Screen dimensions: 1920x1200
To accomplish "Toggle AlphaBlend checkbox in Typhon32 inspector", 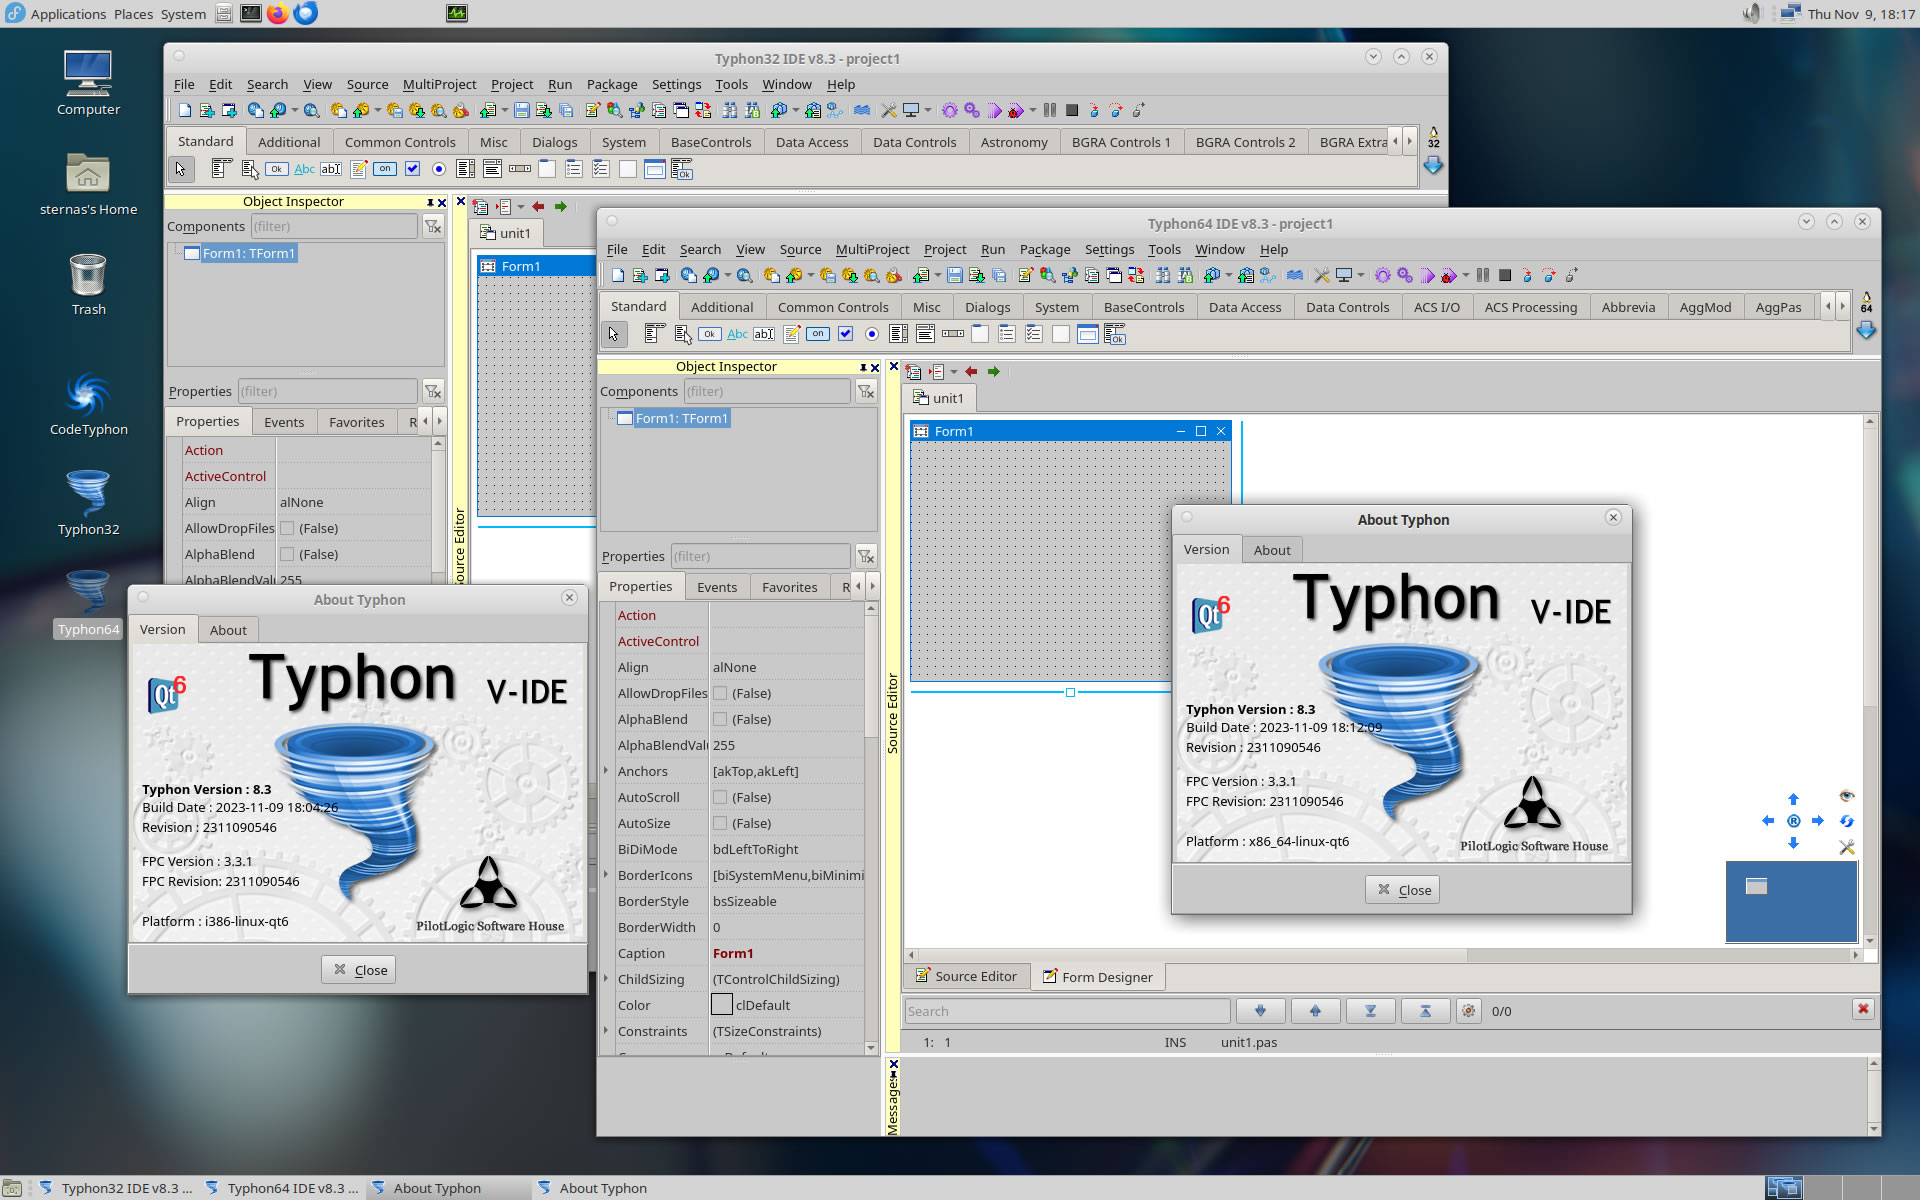I will point(287,554).
